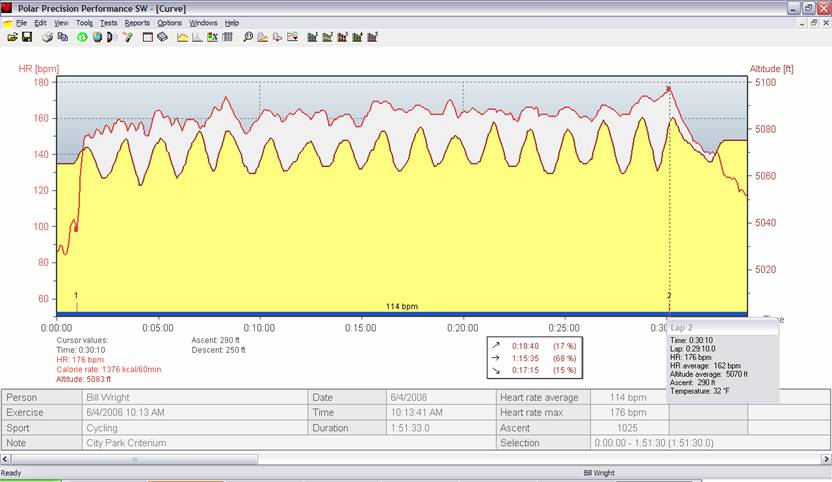Viewport: 832px width, 482px height.
Task: Open the Edit menu
Action: coord(40,23)
